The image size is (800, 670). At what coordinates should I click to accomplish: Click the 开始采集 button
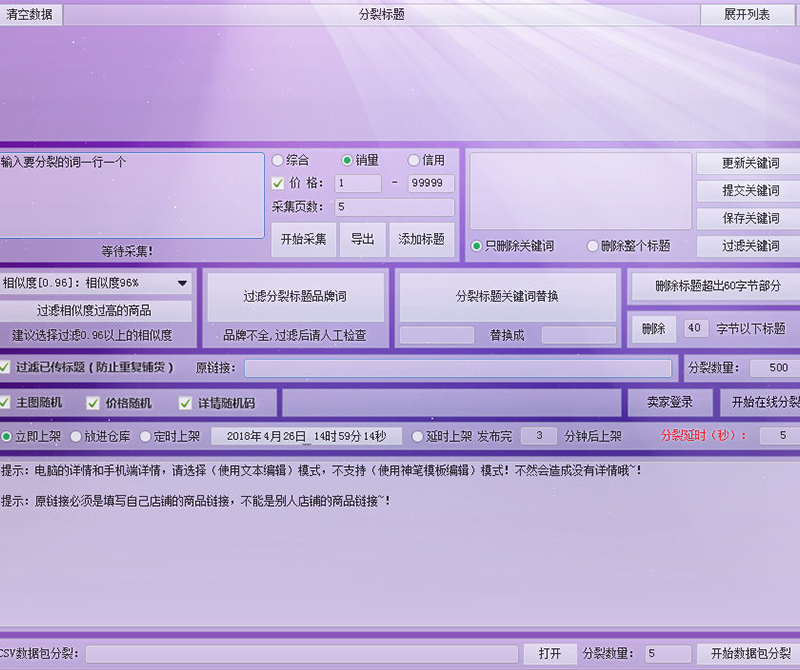[303, 239]
